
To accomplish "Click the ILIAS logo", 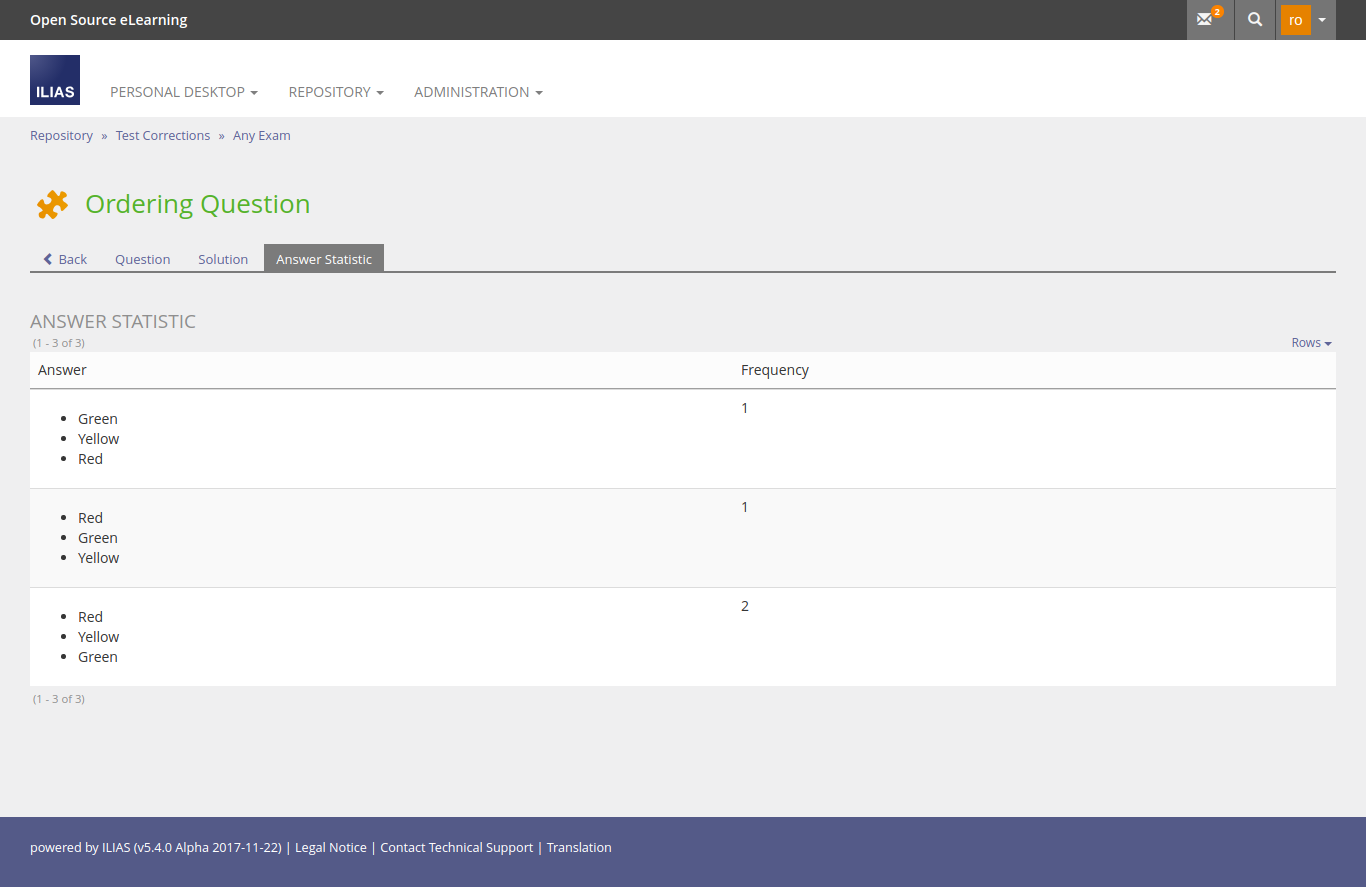I will click(x=55, y=80).
